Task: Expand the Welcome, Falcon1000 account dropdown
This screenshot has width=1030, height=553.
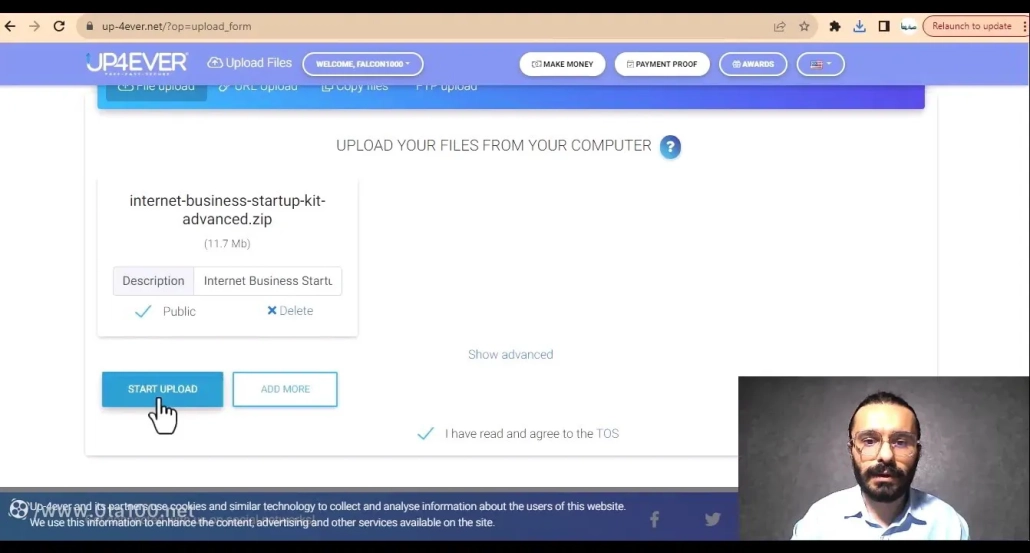Action: (x=363, y=64)
